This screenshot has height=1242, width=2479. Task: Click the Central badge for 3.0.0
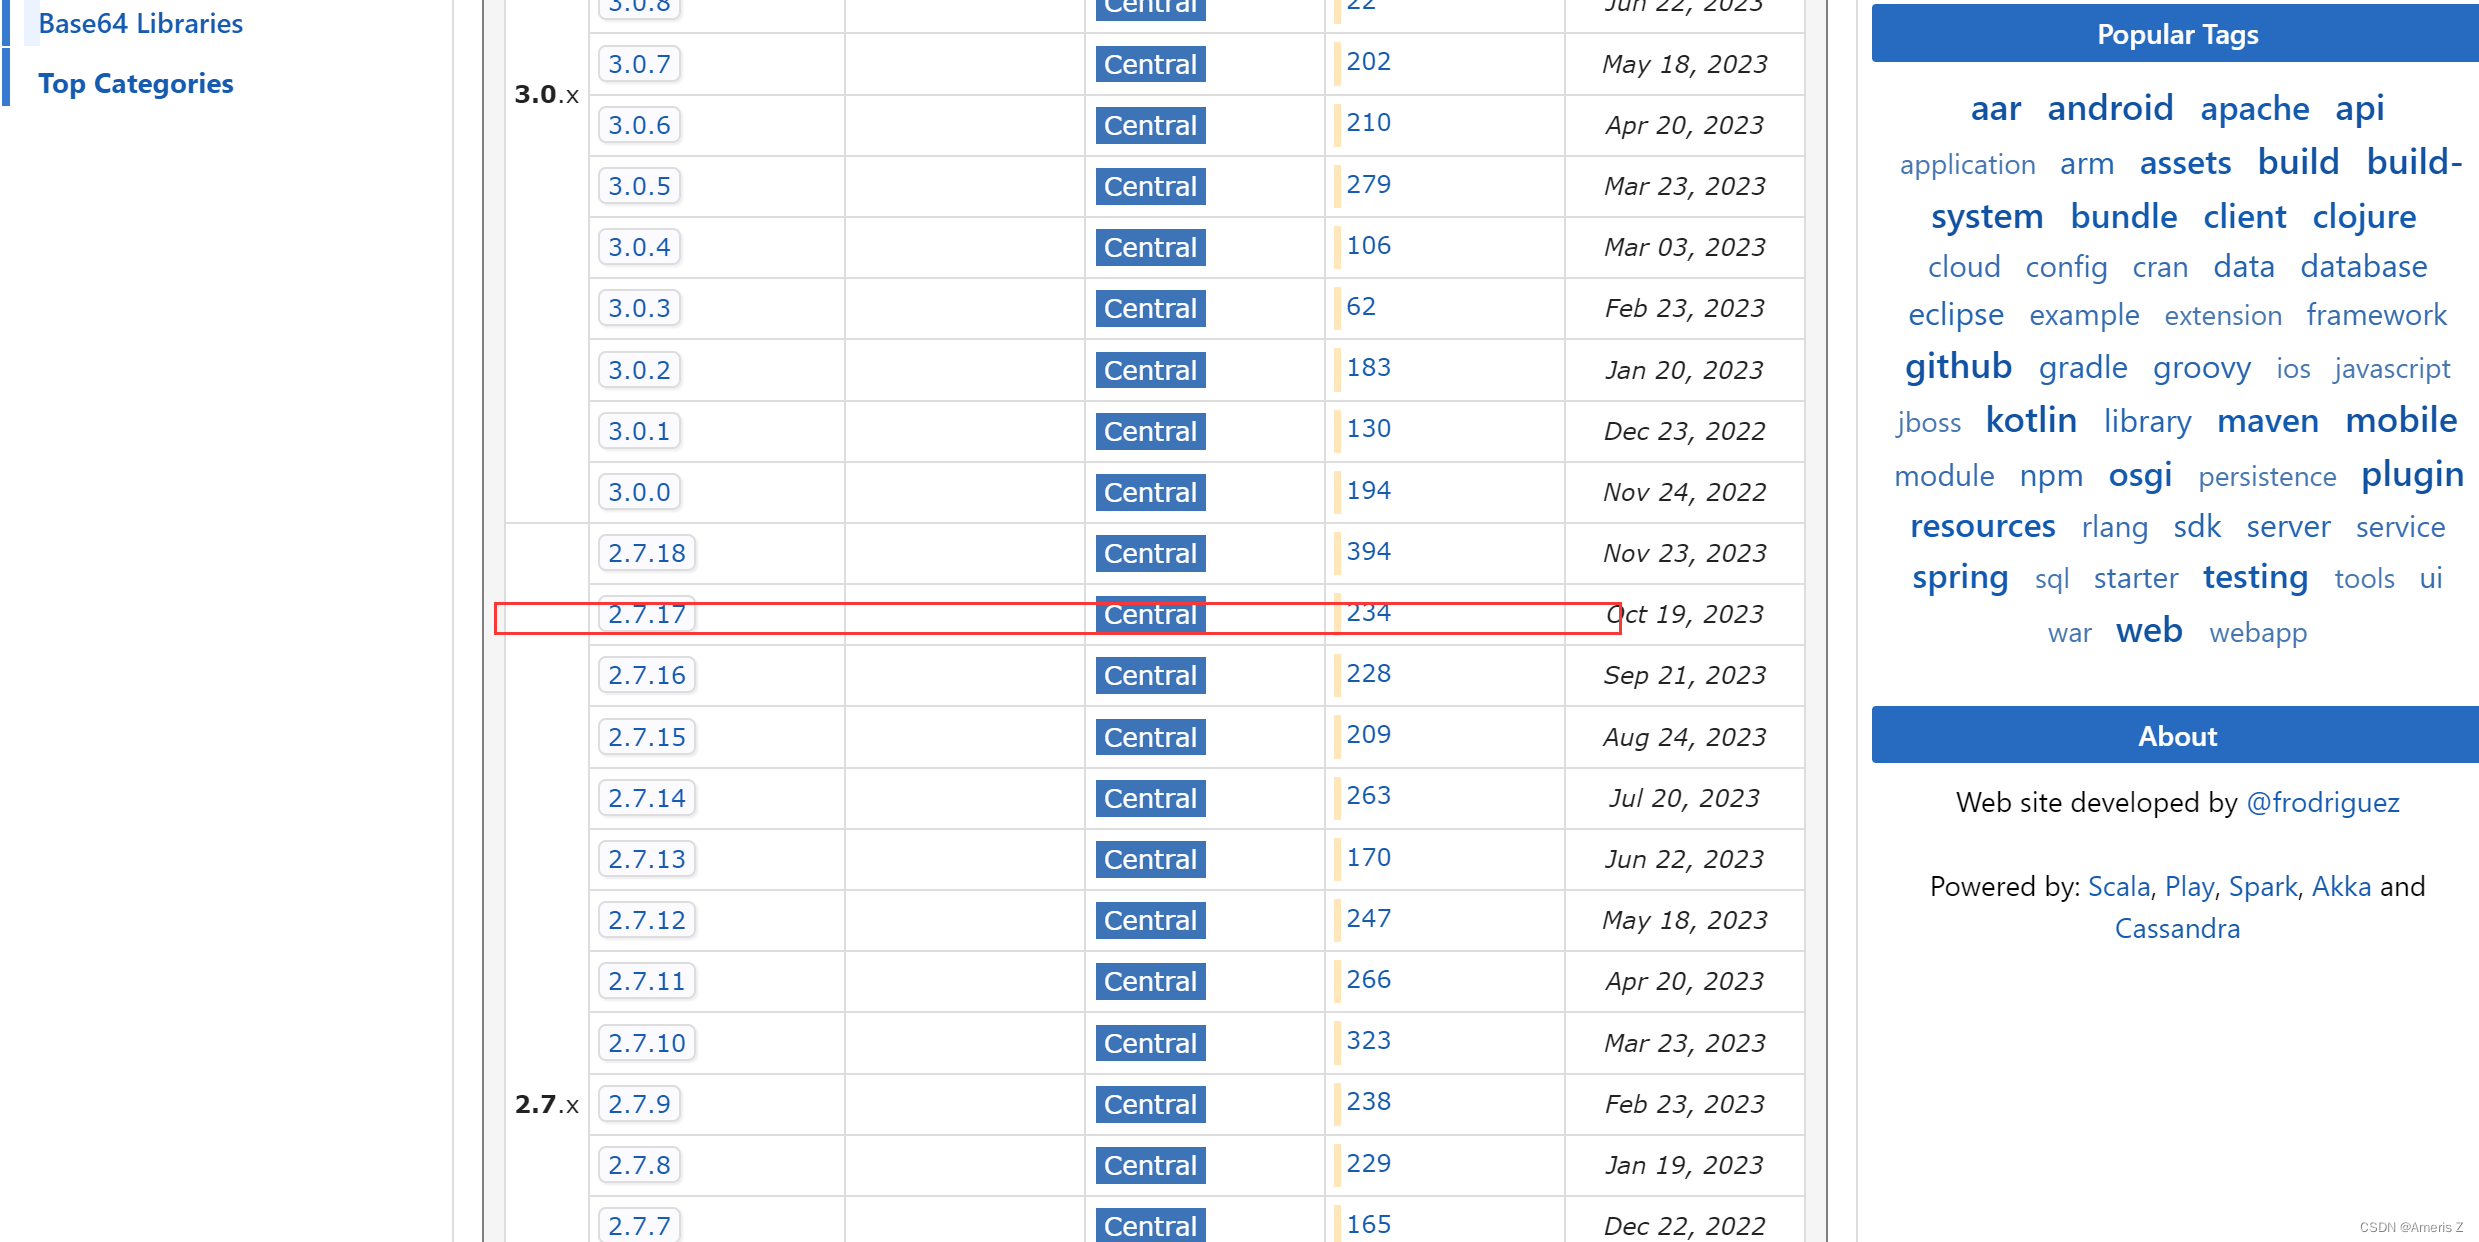pos(1150,492)
